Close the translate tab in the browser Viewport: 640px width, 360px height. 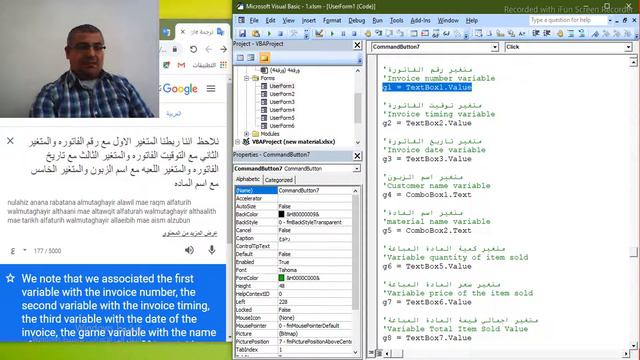(x=183, y=31)
